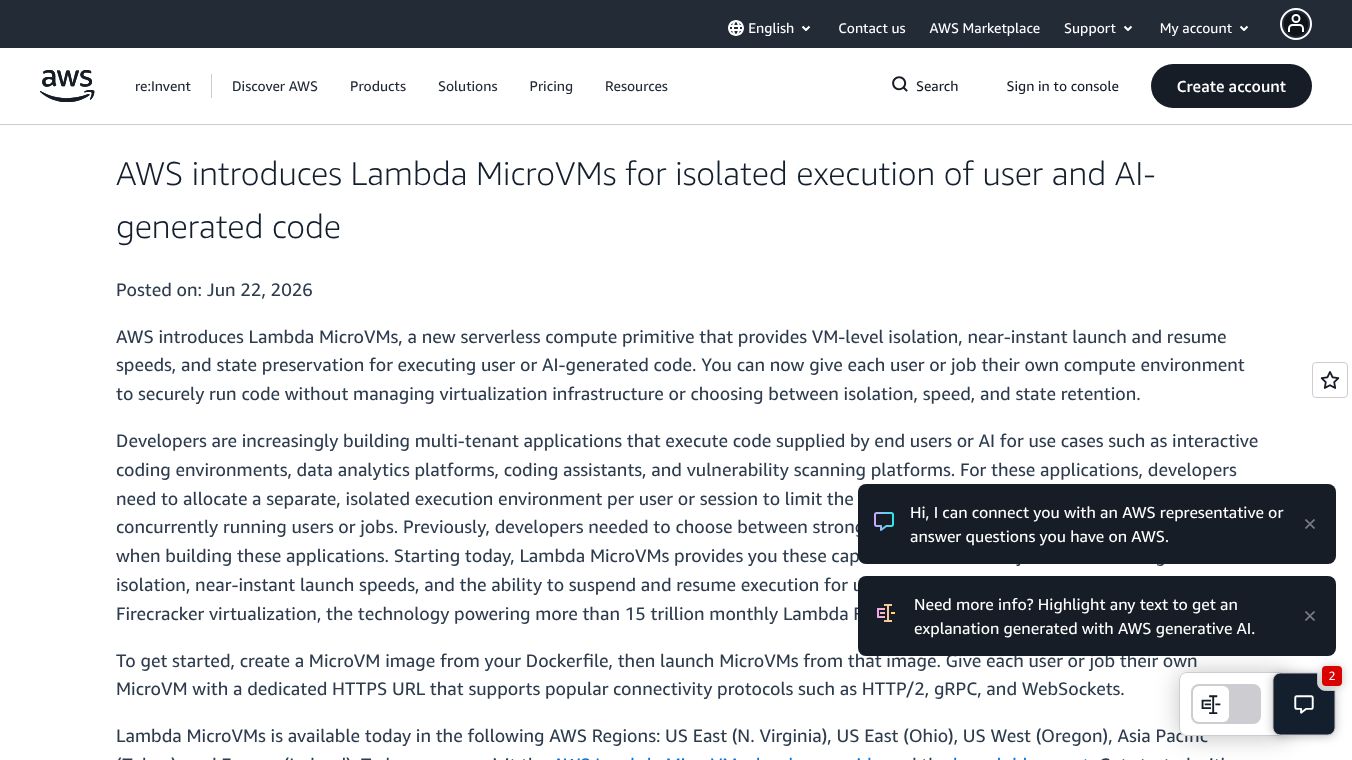Click the chat icon in representative message
This screenshot has width=1352, height=760.
coord(884,521)
